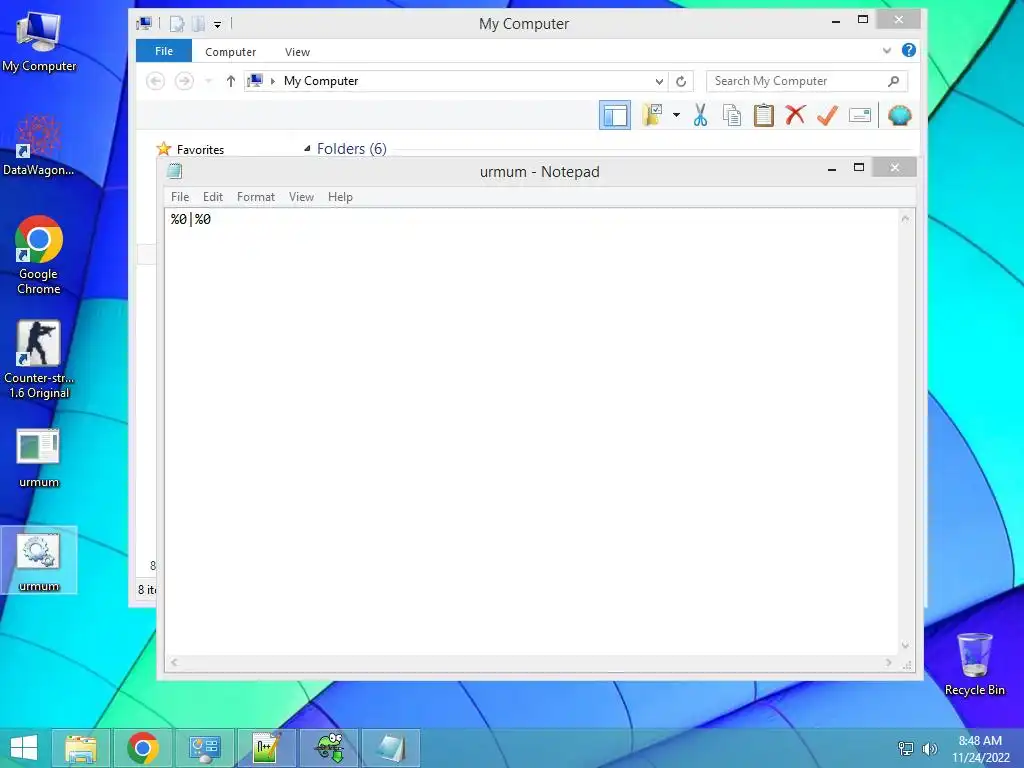Screen dimensions: 1024x768
Task: Click the Forward navigation arrow
Action: click(x=184, y=81)
